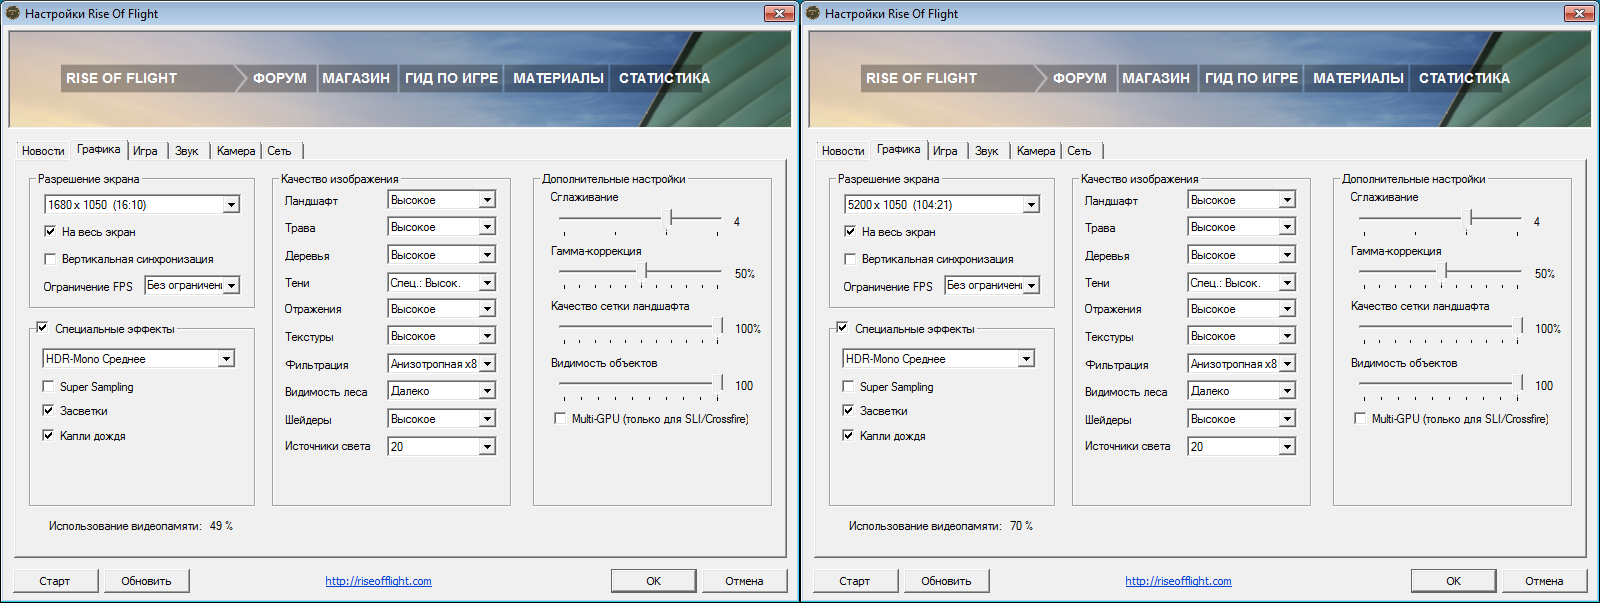The height and width of the screenshot is (603, 1600).
Task: Click 'Старт' button in right window
Action: tap(855, 581)
